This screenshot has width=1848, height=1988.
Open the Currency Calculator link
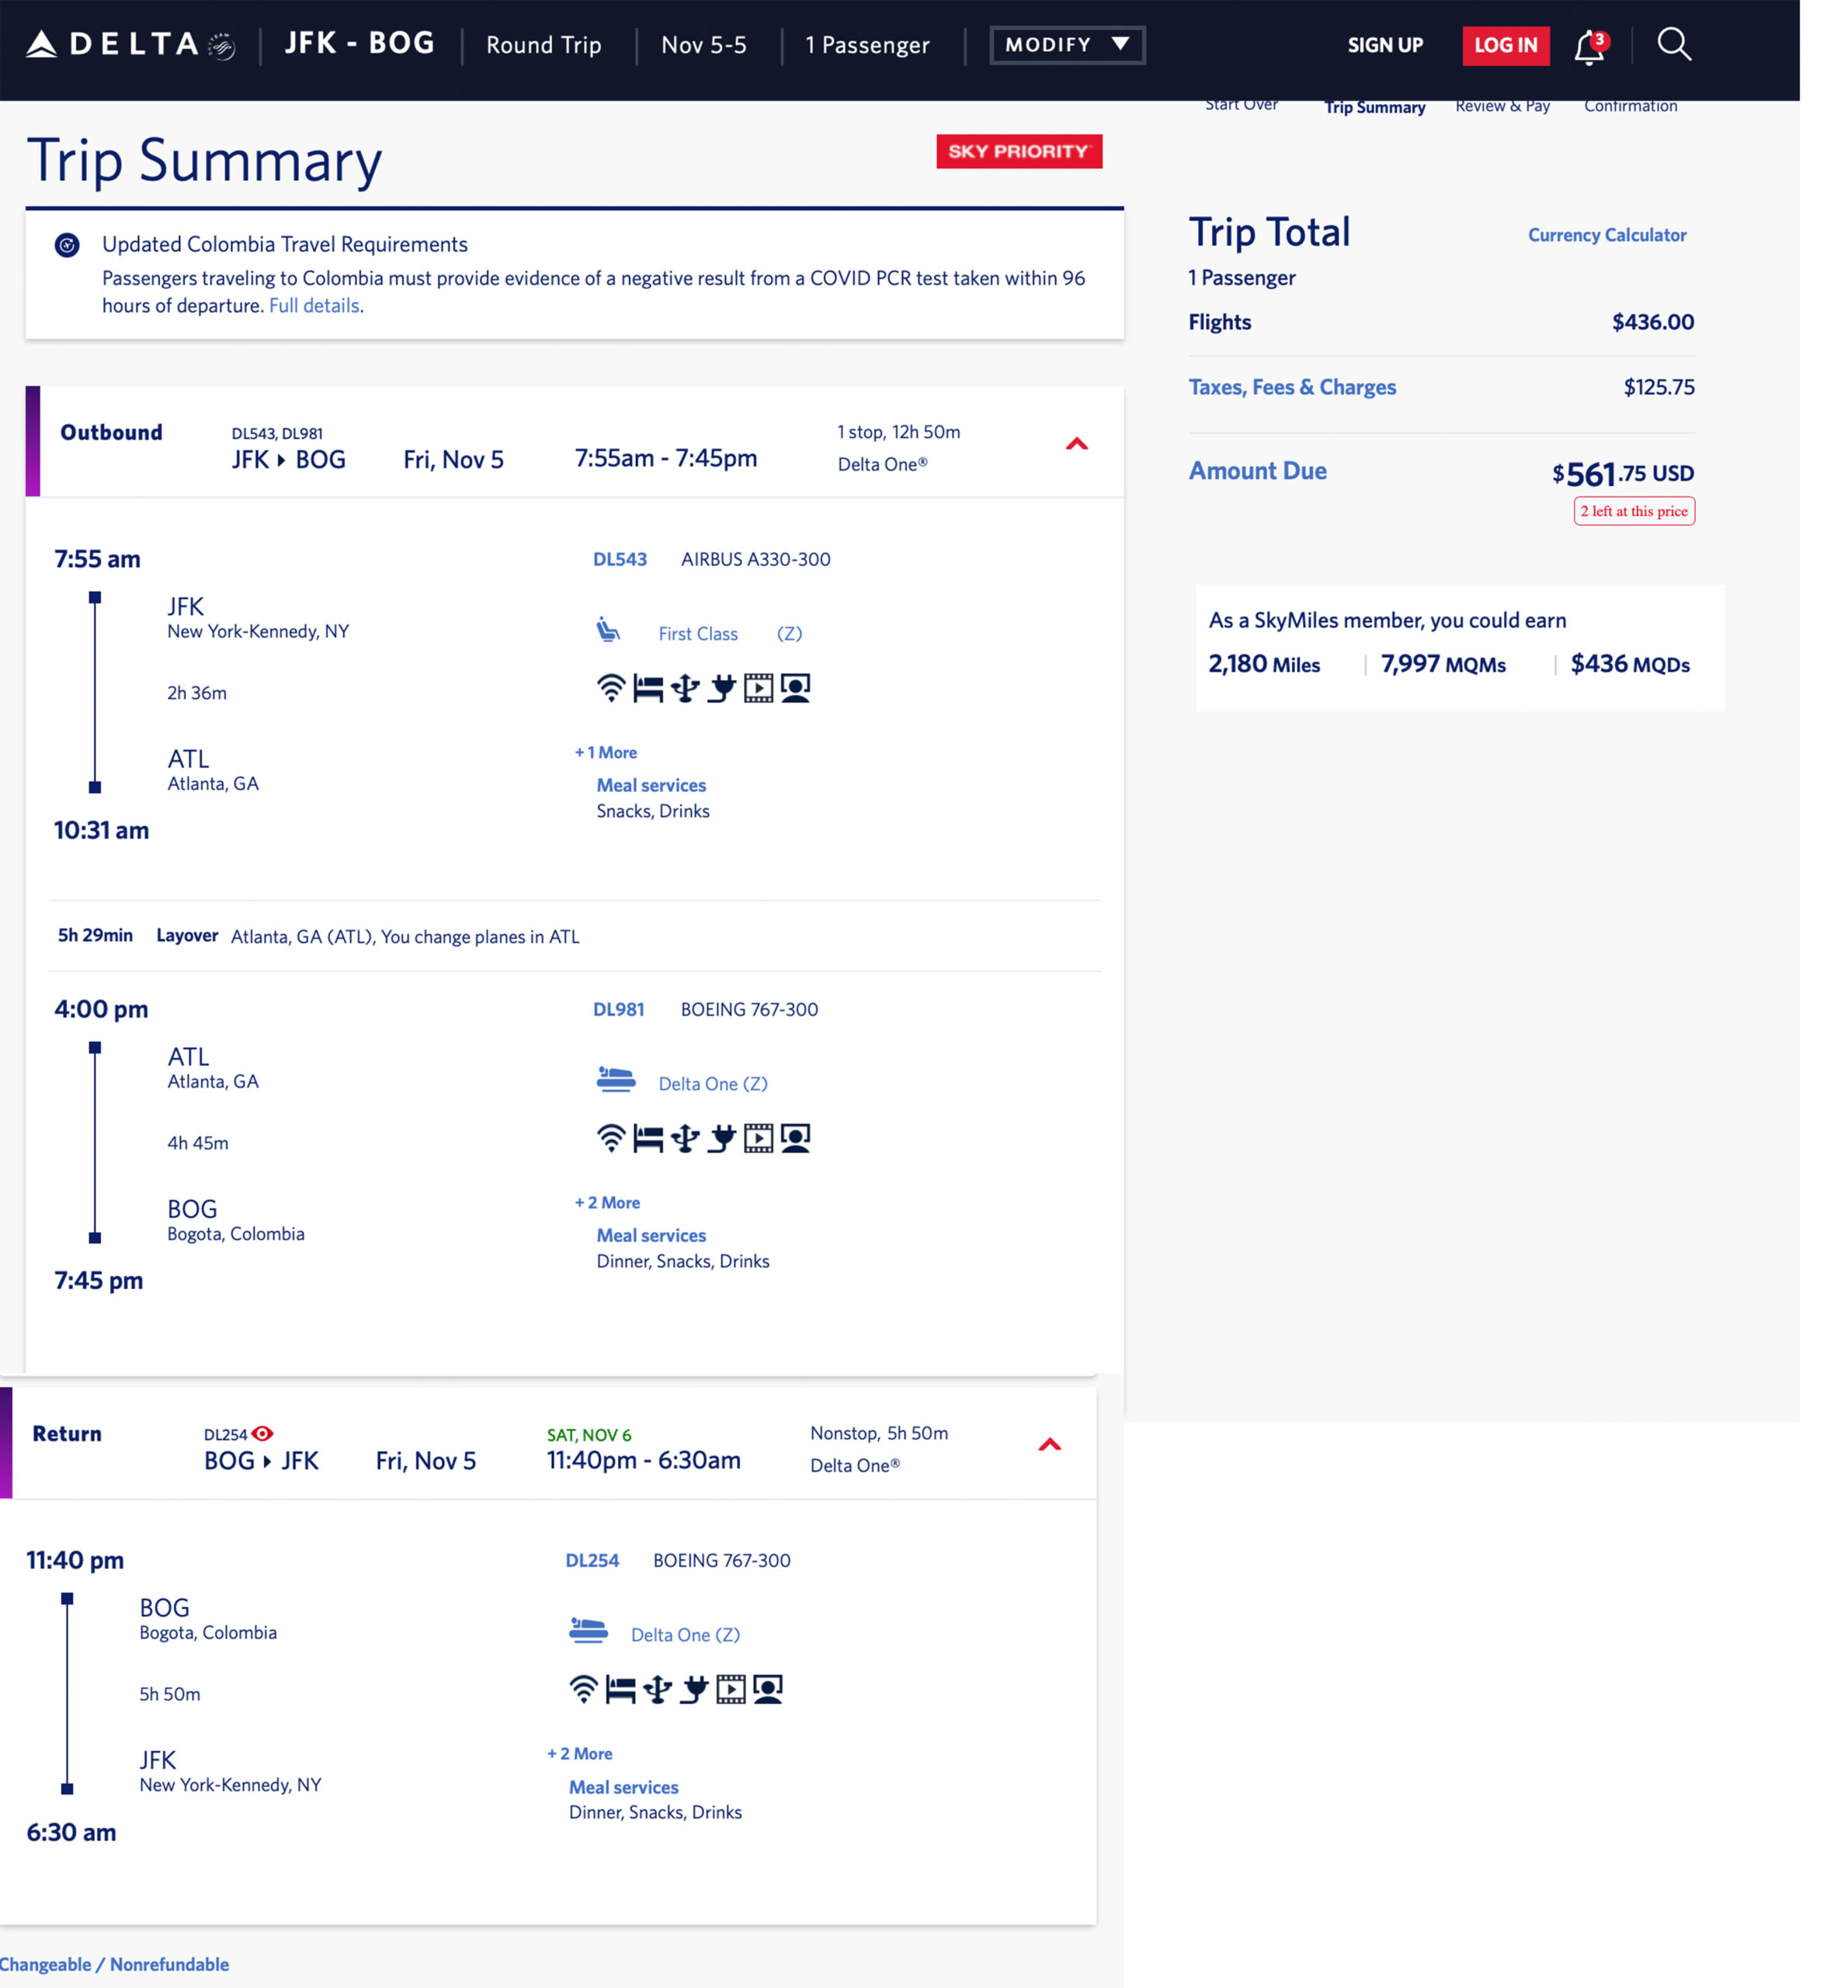[1606, 235]
